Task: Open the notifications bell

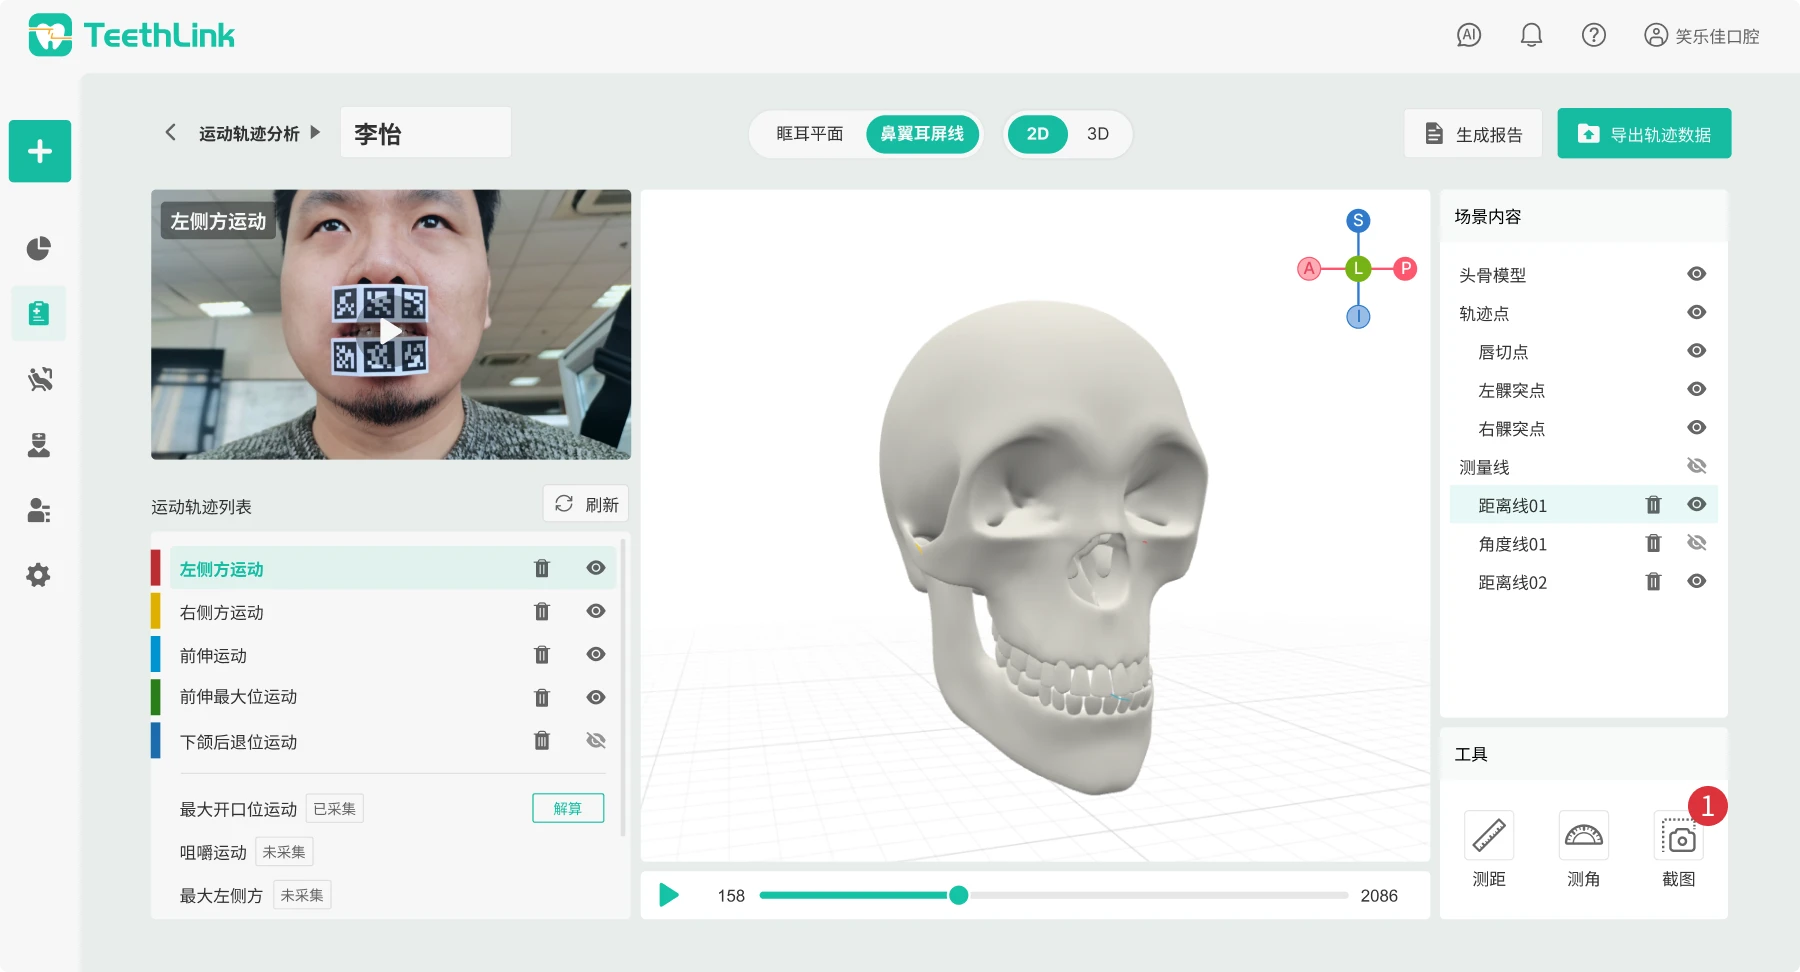Action: click(1531, 35)
